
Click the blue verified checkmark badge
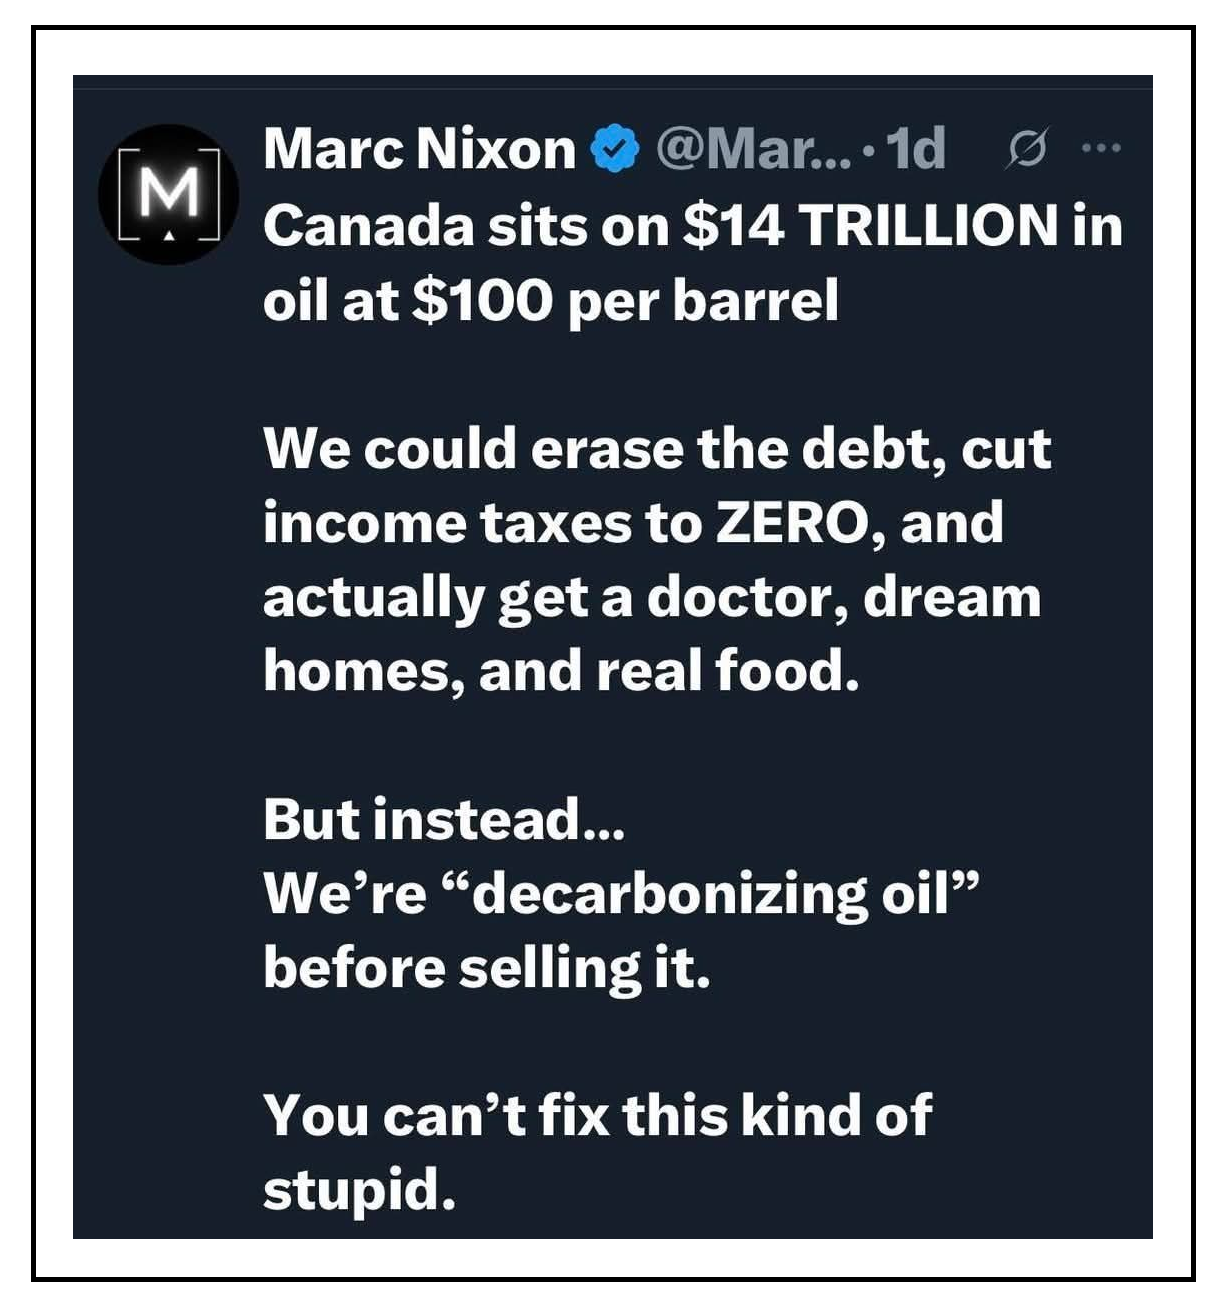coord(616,150)
